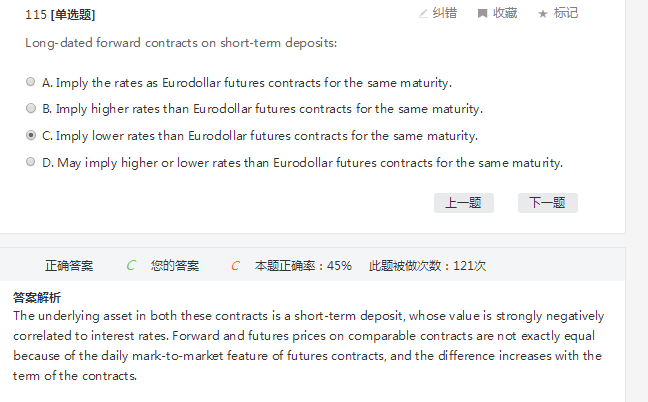Screen dimensions: 648x402
Task: Select the selected option C radio button
Action: 31,135
